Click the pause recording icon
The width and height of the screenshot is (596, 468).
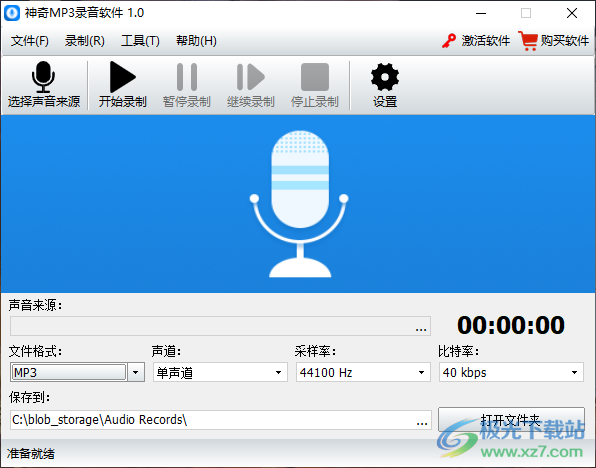point(187,77)
